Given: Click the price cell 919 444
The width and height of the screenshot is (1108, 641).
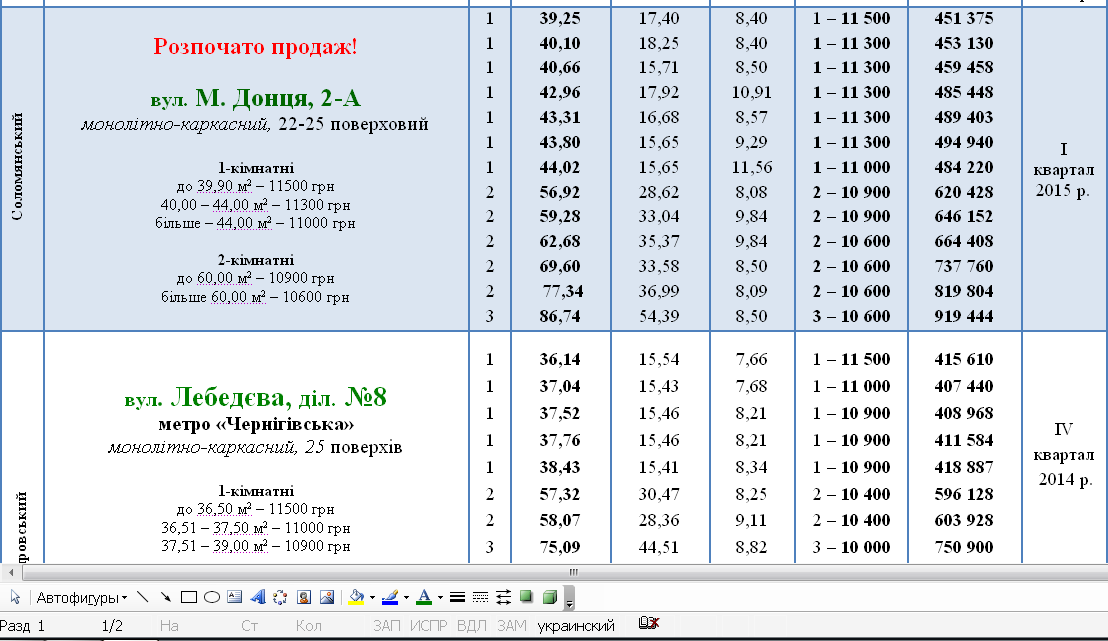Looking at the screenshot, I should point(964,316).
